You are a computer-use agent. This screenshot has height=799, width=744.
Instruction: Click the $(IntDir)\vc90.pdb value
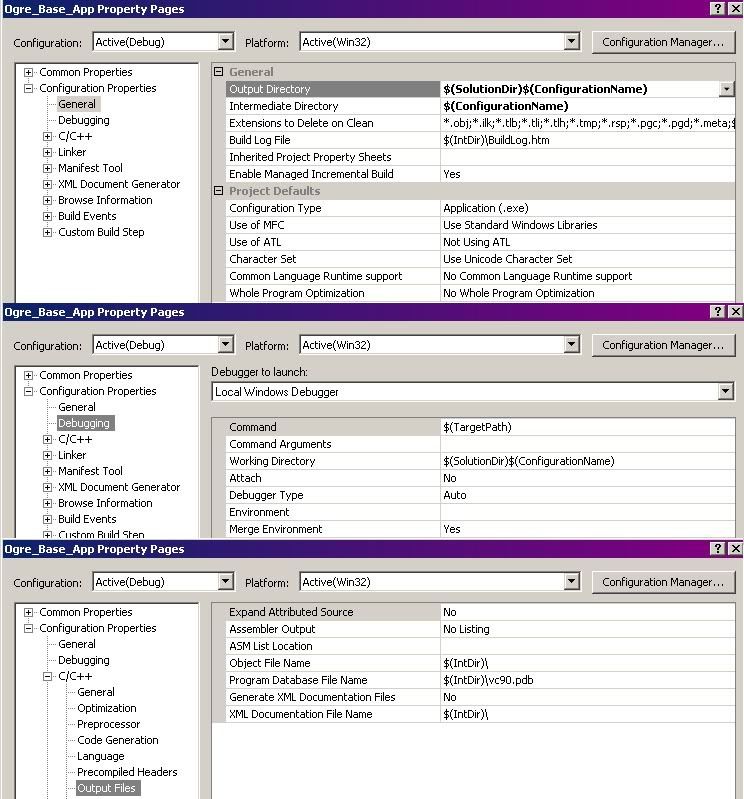[588, 680]
